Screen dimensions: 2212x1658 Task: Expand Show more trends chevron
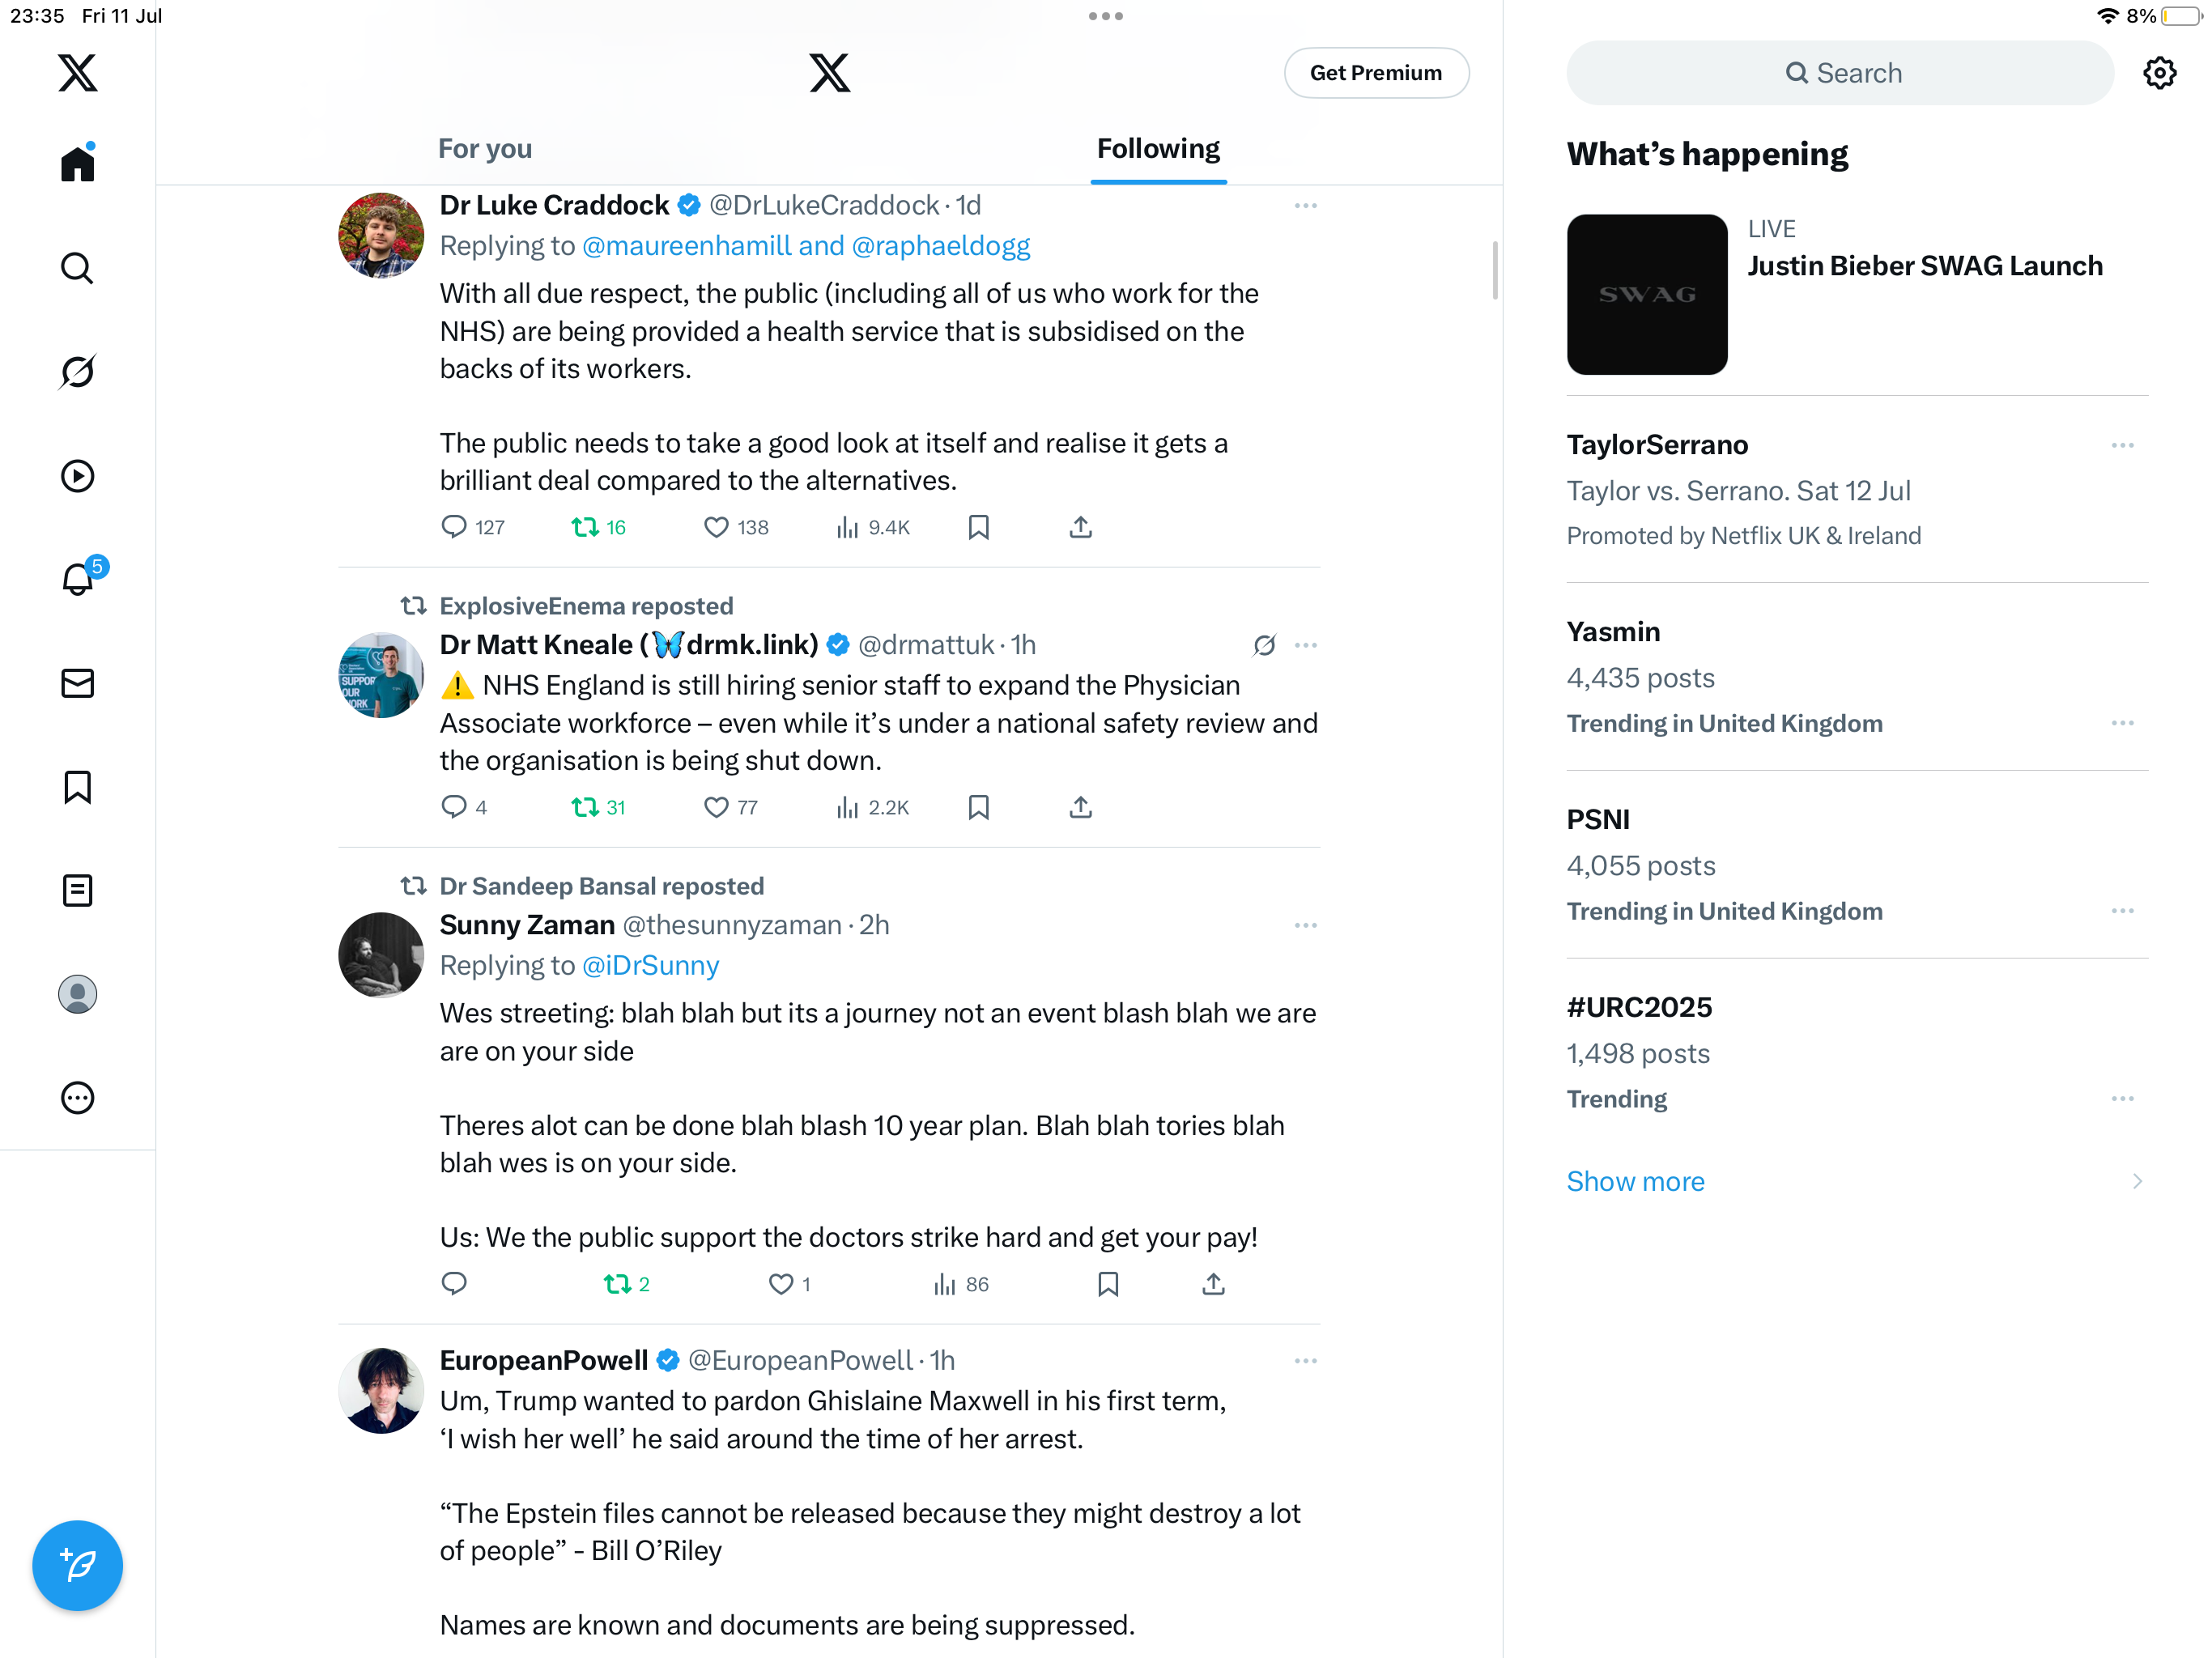click(2137, 1181)
